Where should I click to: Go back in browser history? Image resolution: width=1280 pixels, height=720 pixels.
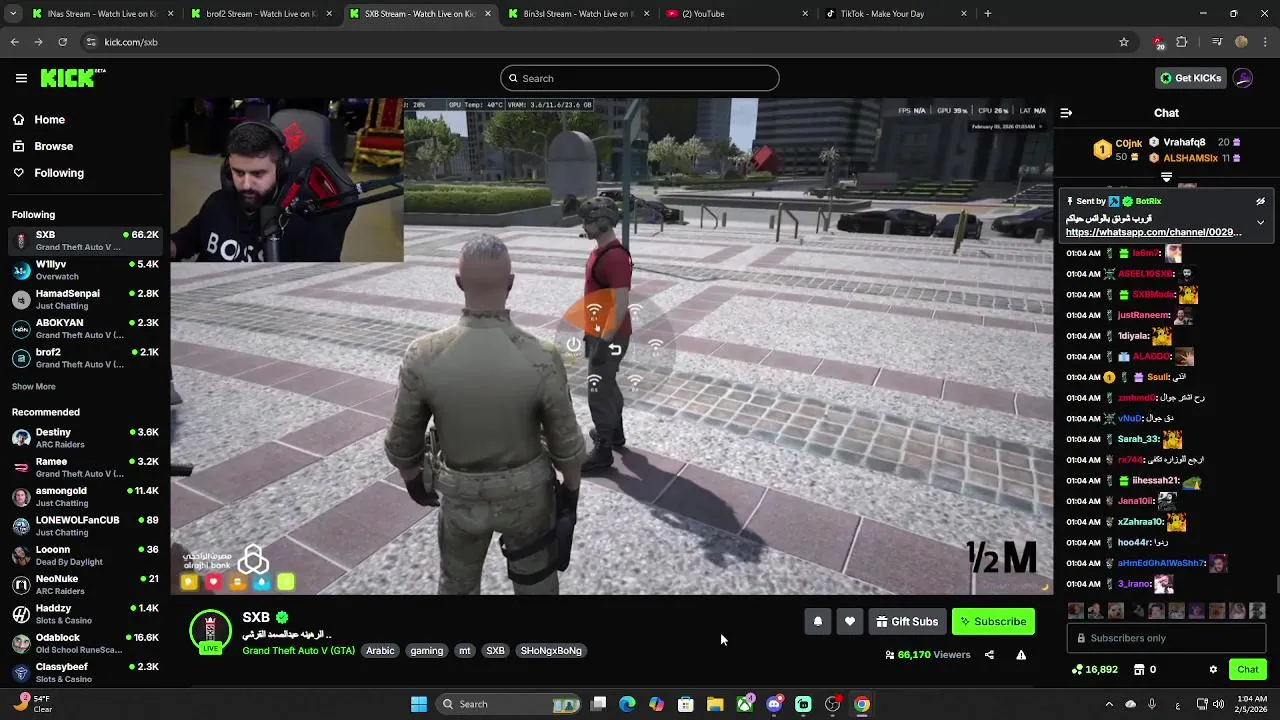(14, 42)
